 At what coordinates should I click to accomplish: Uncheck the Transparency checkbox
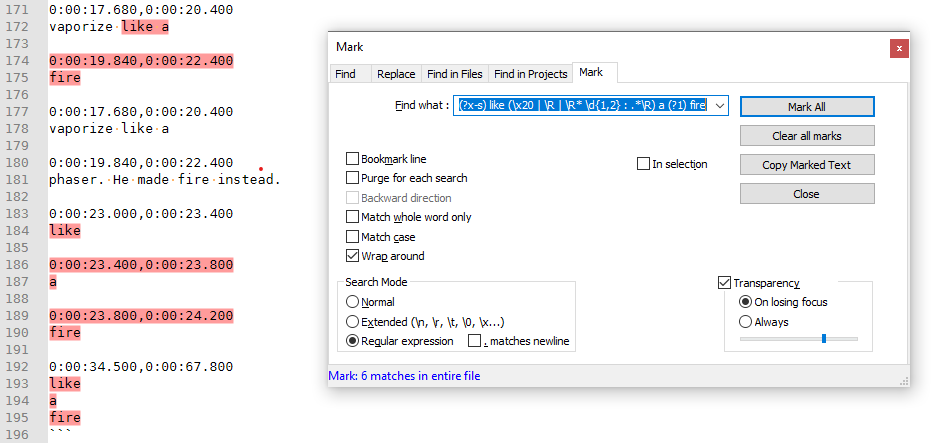click(x=724, y=283)
